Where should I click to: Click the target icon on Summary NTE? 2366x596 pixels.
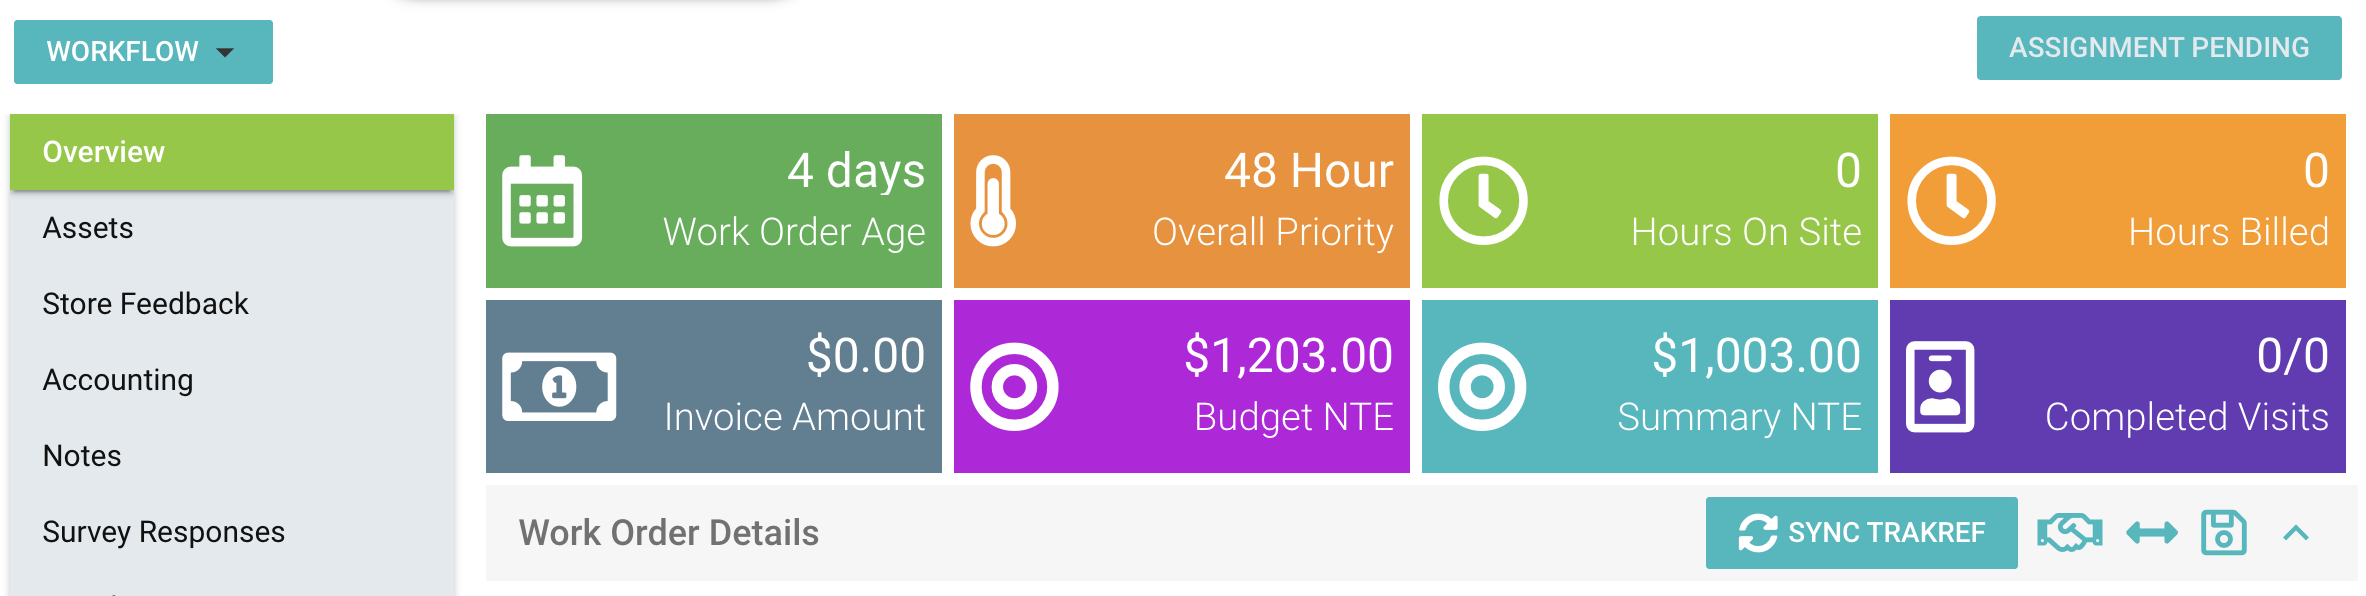click(x=1482, y=387)
